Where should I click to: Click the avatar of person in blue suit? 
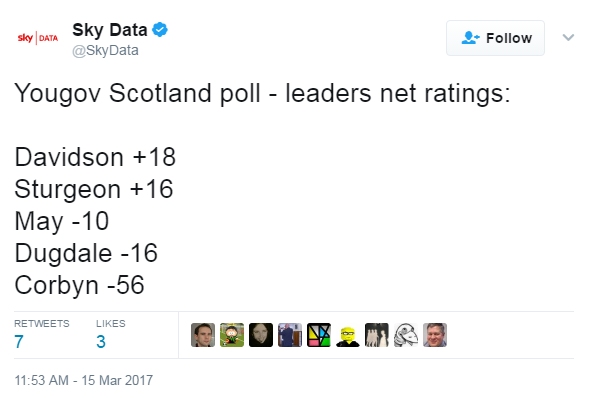click(290, 335)
